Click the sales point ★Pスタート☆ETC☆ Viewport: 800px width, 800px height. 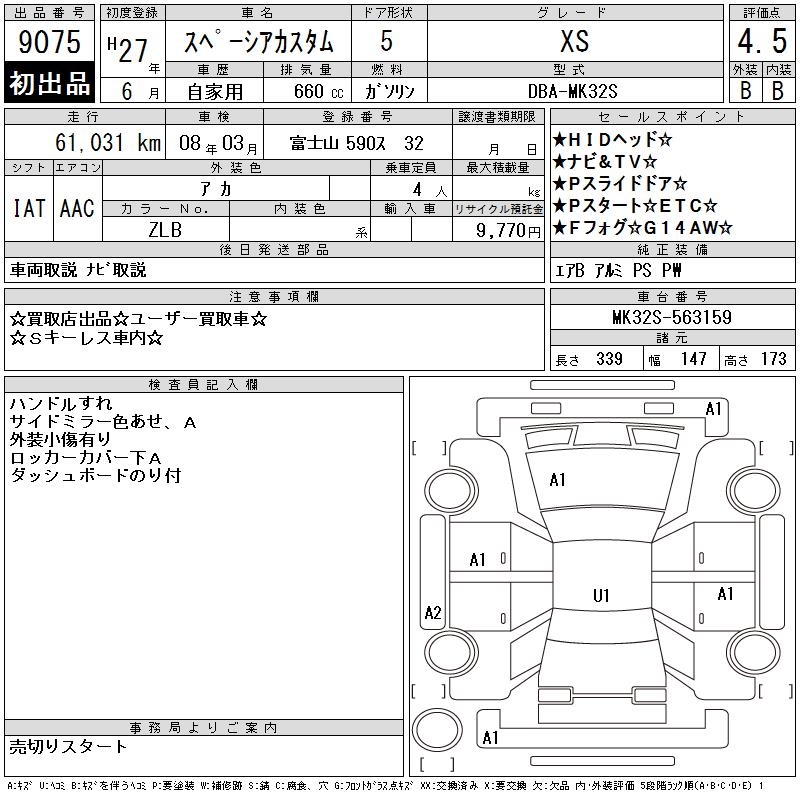tap(635, 206)
